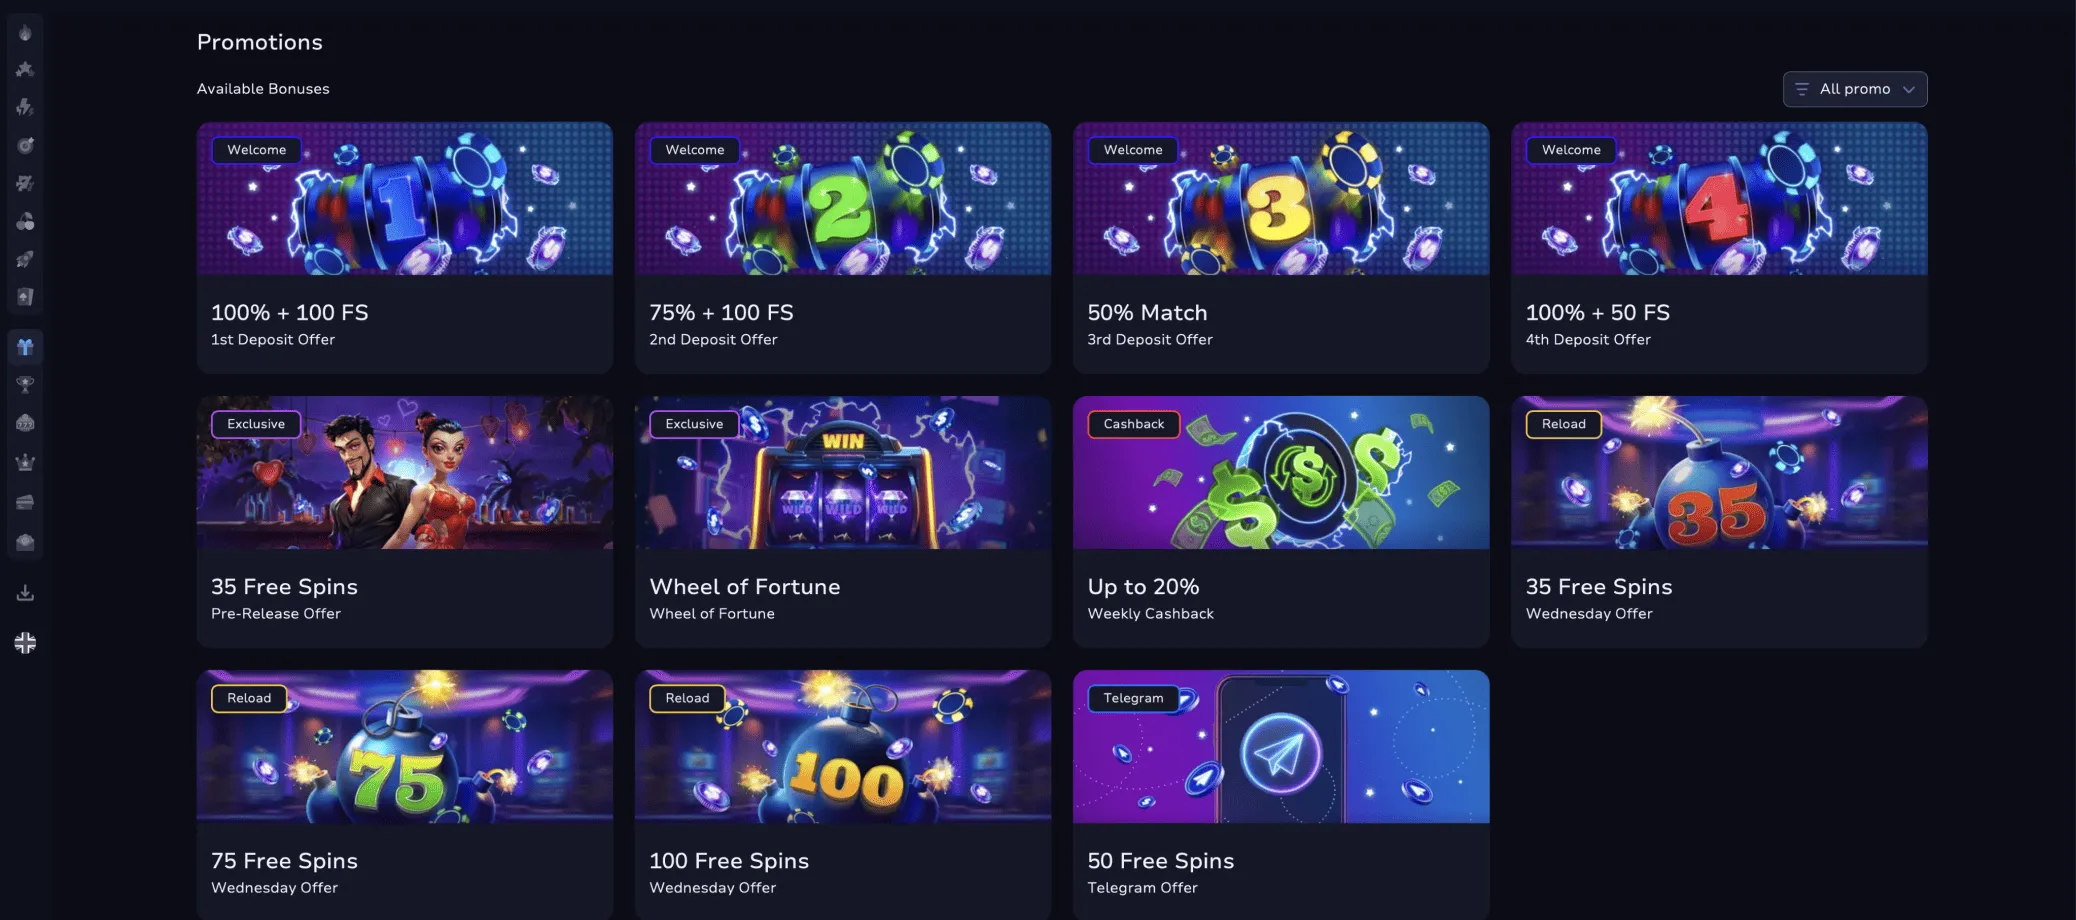Open the 50% Match 3rd Deposit Offer
The width and height of the screenshot is (2076, 920).
pyautogui.click(x=1281, y=248)
